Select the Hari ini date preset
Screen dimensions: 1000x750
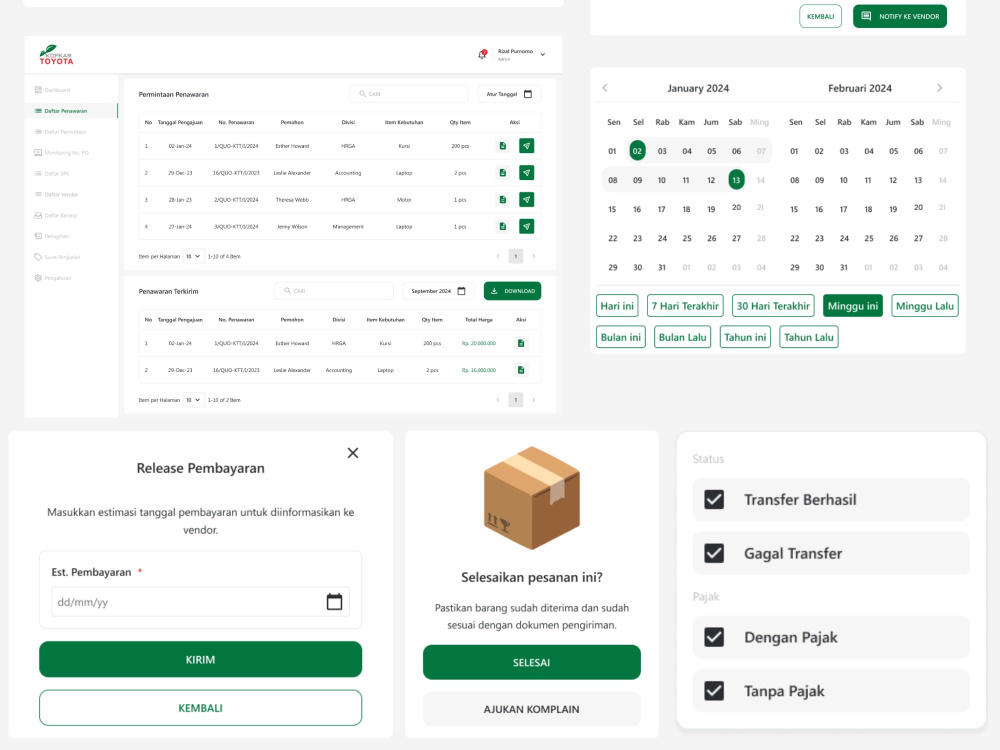[617, 306]
